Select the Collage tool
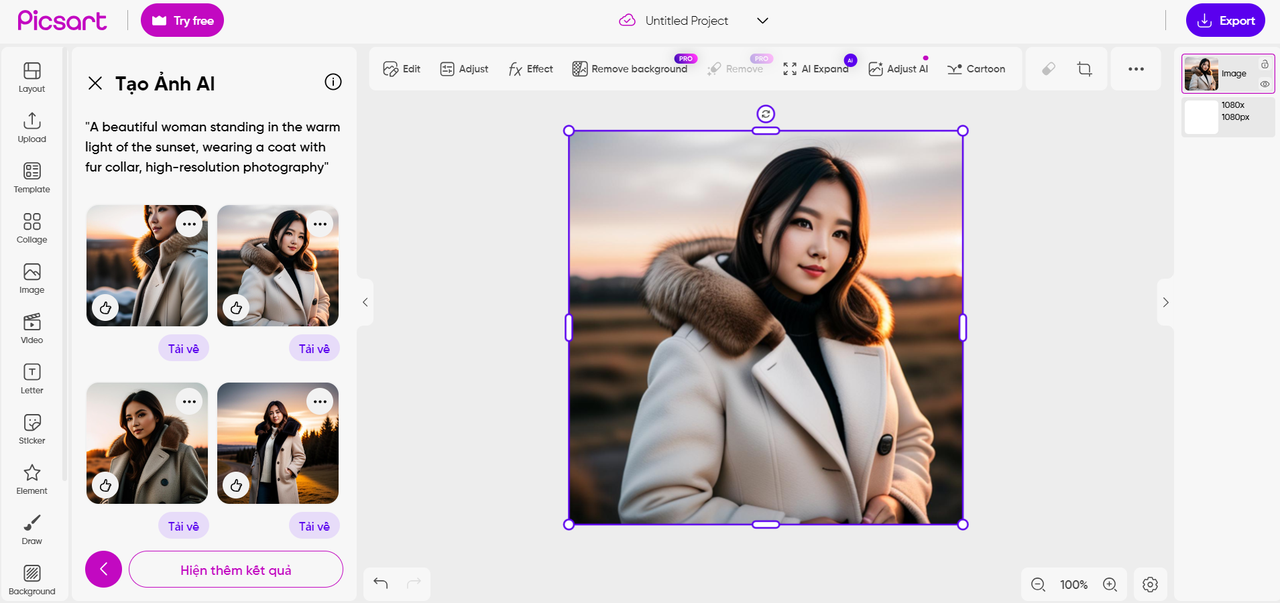The image size is (1280, 603). point(32,228)
